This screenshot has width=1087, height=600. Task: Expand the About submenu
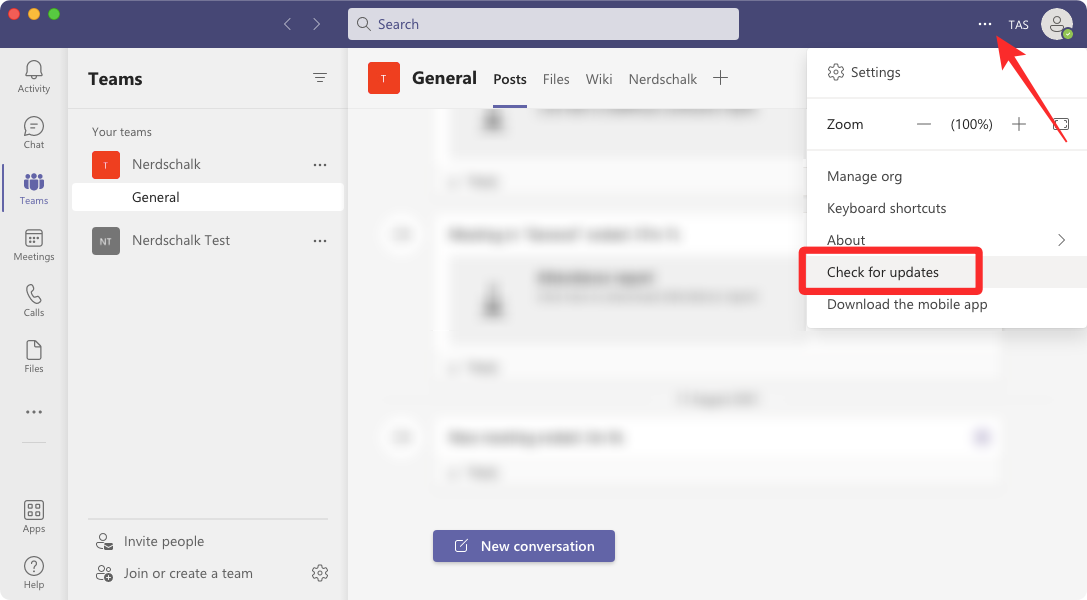846,240
